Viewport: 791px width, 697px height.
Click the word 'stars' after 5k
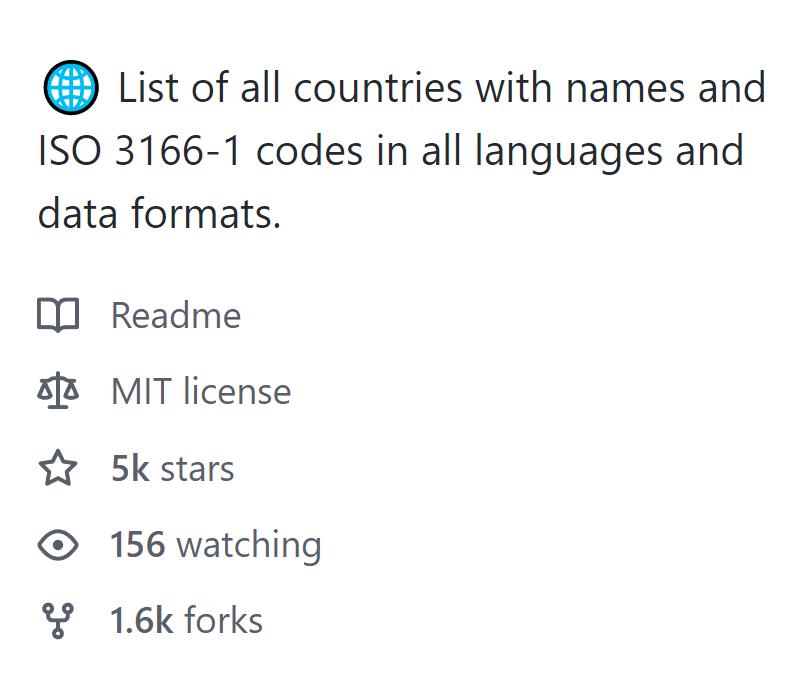[x=197, y=470]
